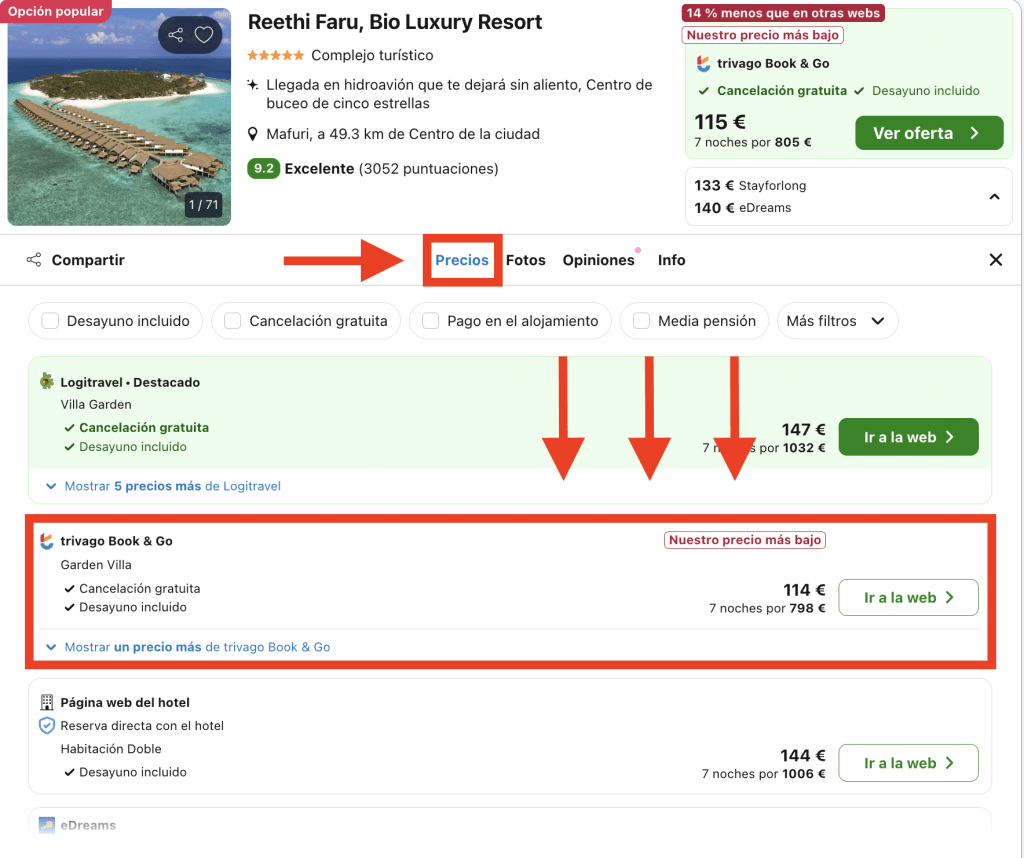Viewport: 1024px width, 858px height.
Task: Click the heart favorite icon on photo
Action: (x=204, y=35)
